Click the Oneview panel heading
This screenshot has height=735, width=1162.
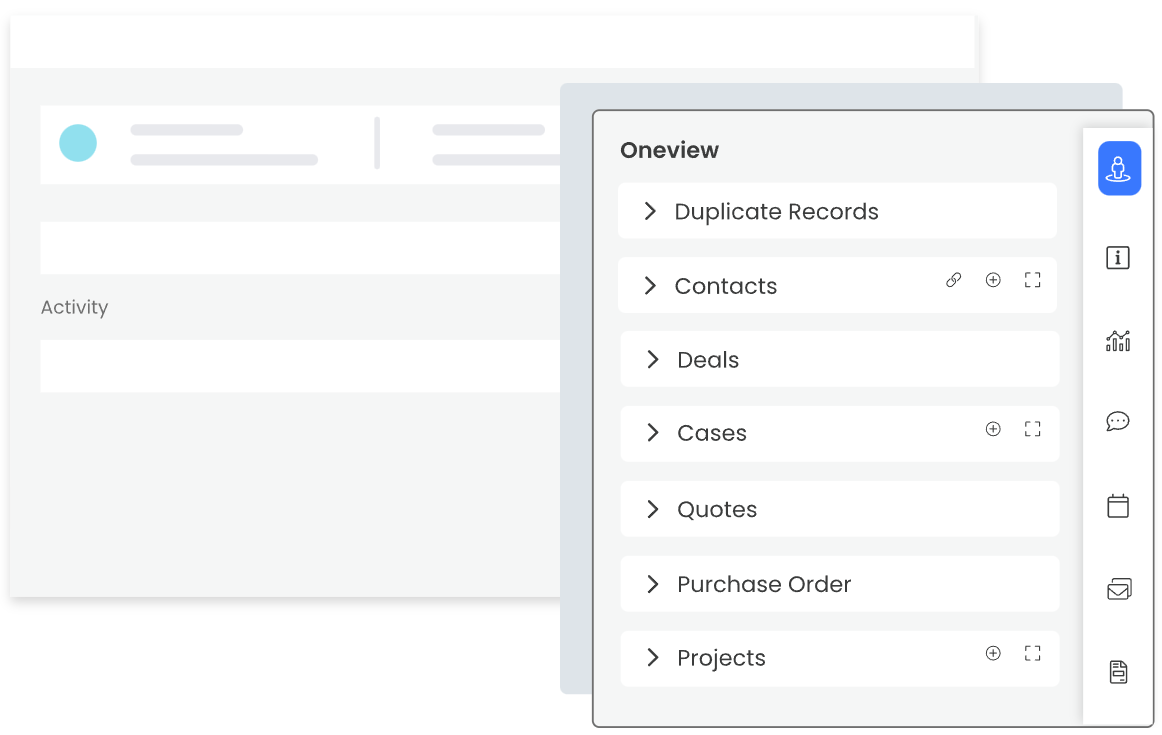669,150
